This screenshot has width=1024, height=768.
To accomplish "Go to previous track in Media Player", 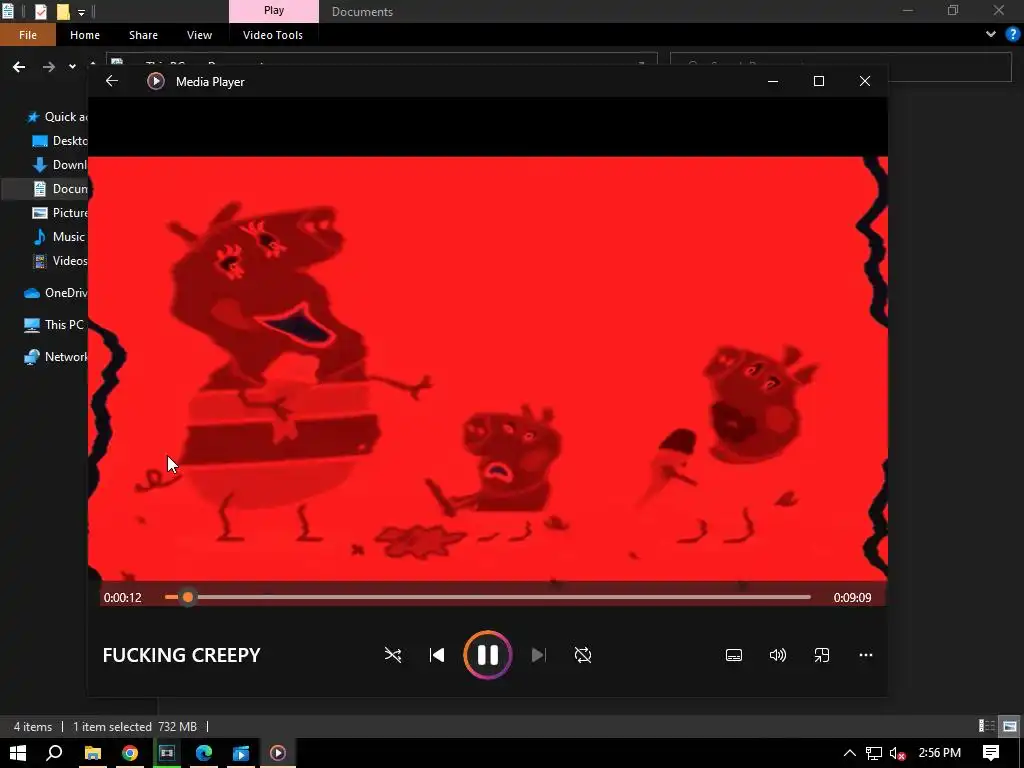I will [437, 655].
